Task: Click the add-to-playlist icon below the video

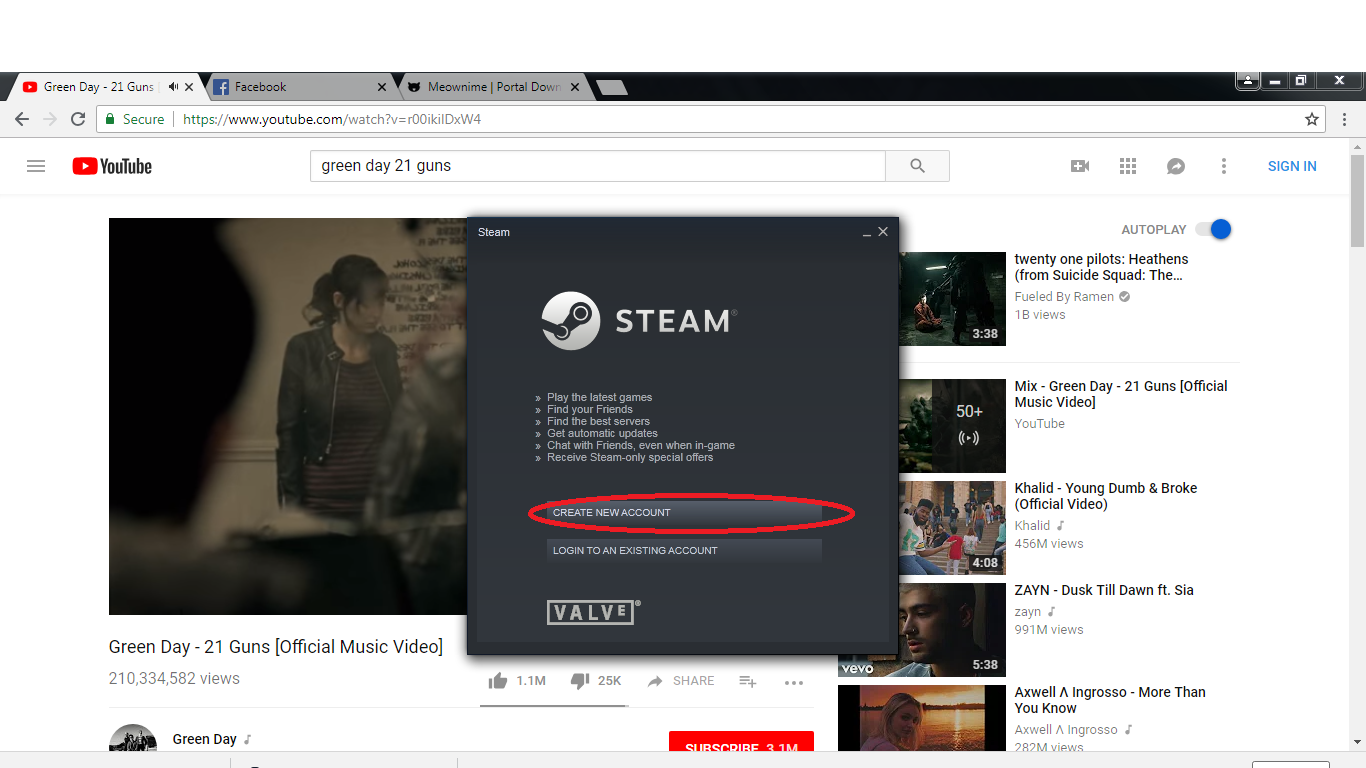Action: [747, 681]
